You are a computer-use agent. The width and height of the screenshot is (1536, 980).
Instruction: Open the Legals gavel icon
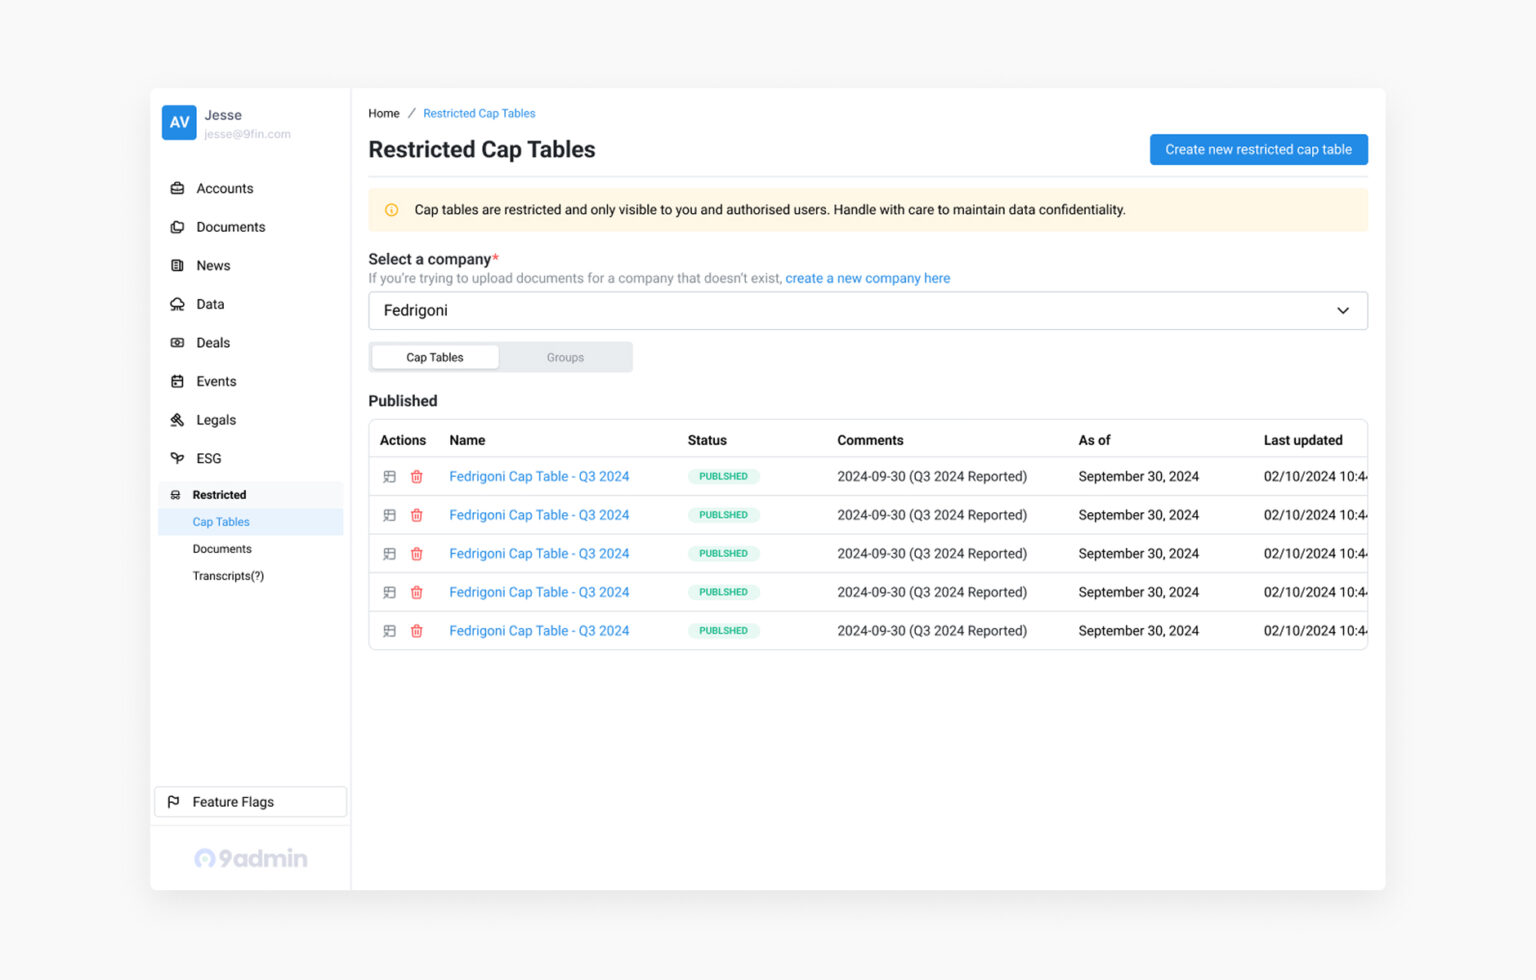pyautogui.click(x=177, y=420)
